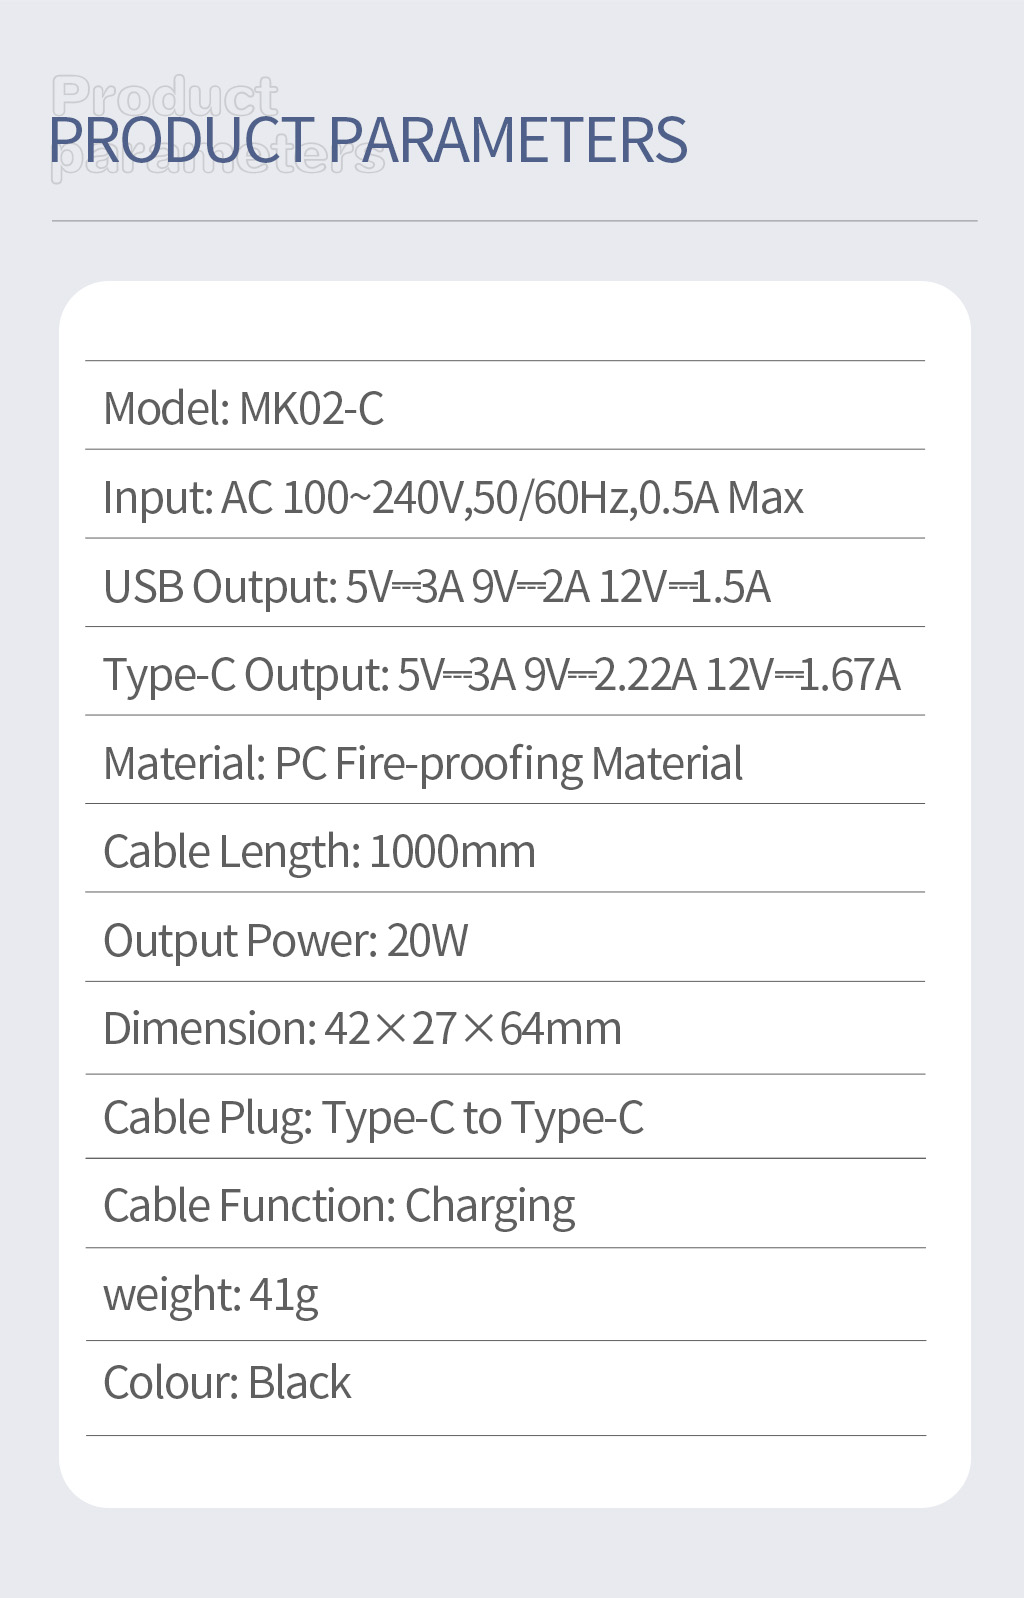The width and height of the screenshot is (1024, 1598).
Task: Select the Output Power label
Action: 239,941
